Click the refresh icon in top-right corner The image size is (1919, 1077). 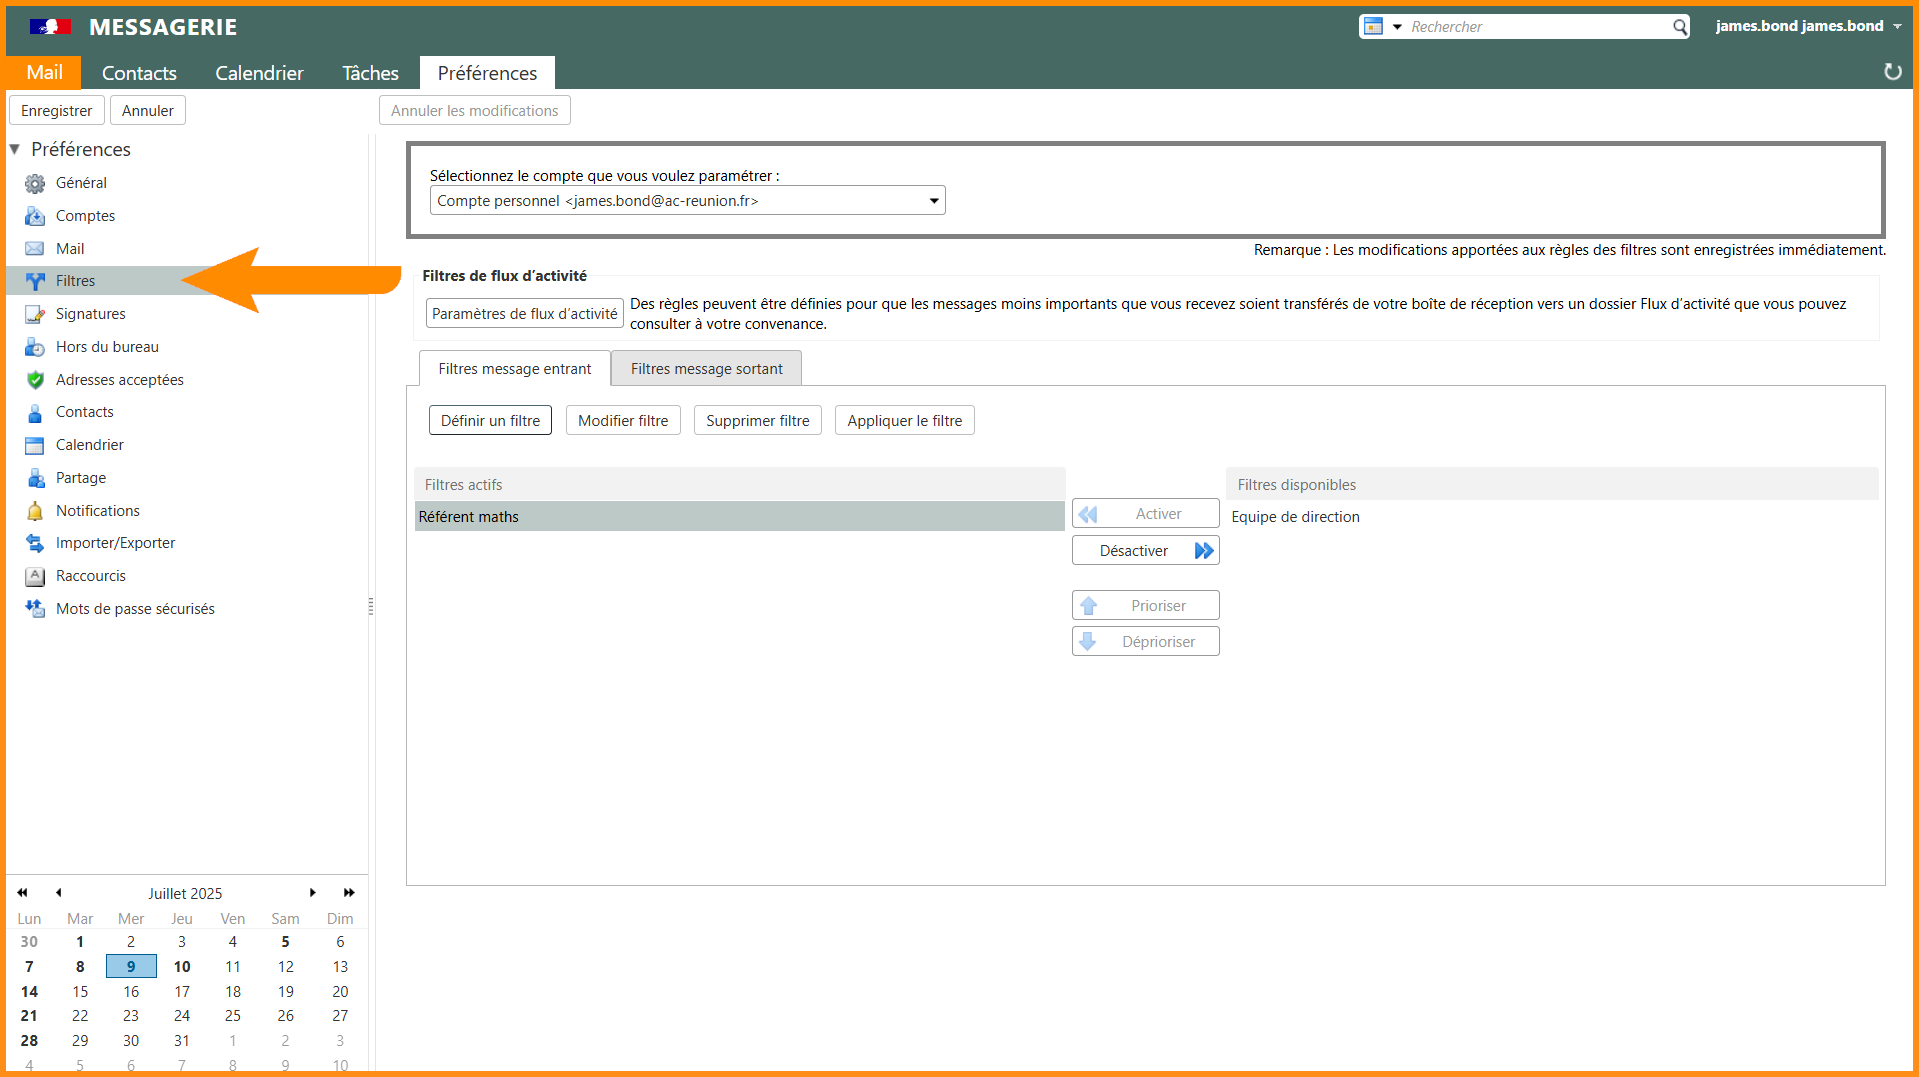[1892, 72]
